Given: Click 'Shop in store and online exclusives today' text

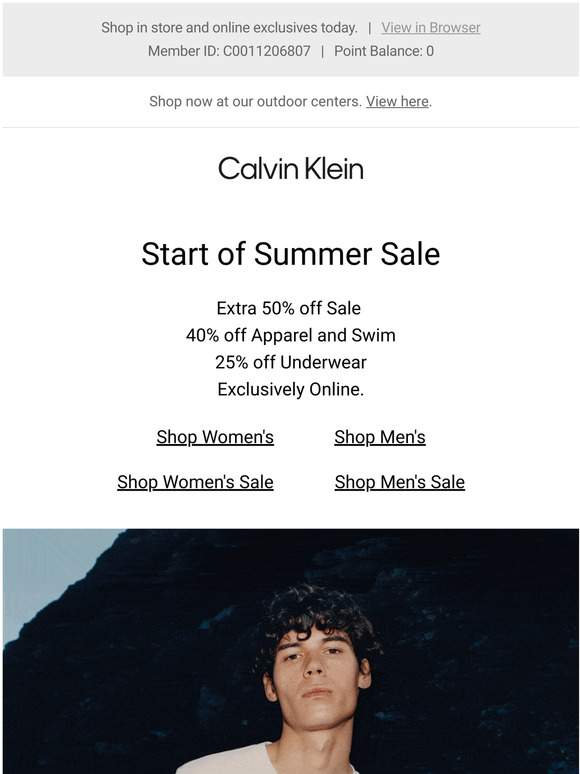Looking at the screenshot, I should coord(229,28).
